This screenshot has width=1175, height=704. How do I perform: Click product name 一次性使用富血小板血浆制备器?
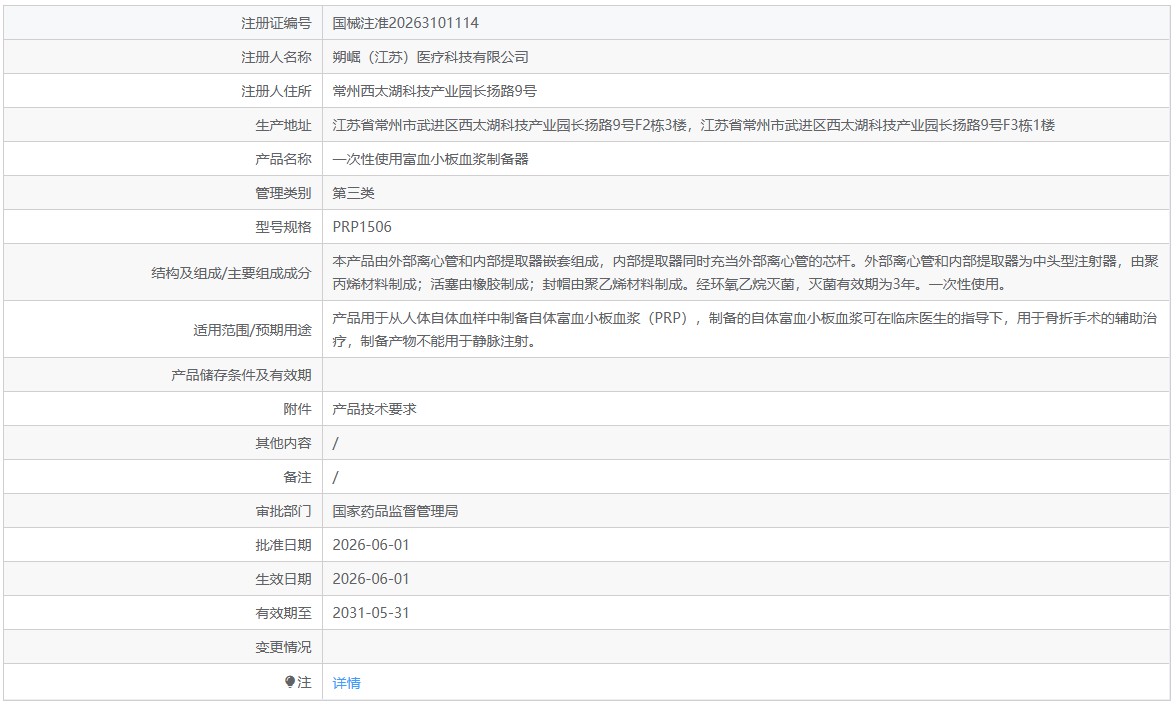(430, 159)
